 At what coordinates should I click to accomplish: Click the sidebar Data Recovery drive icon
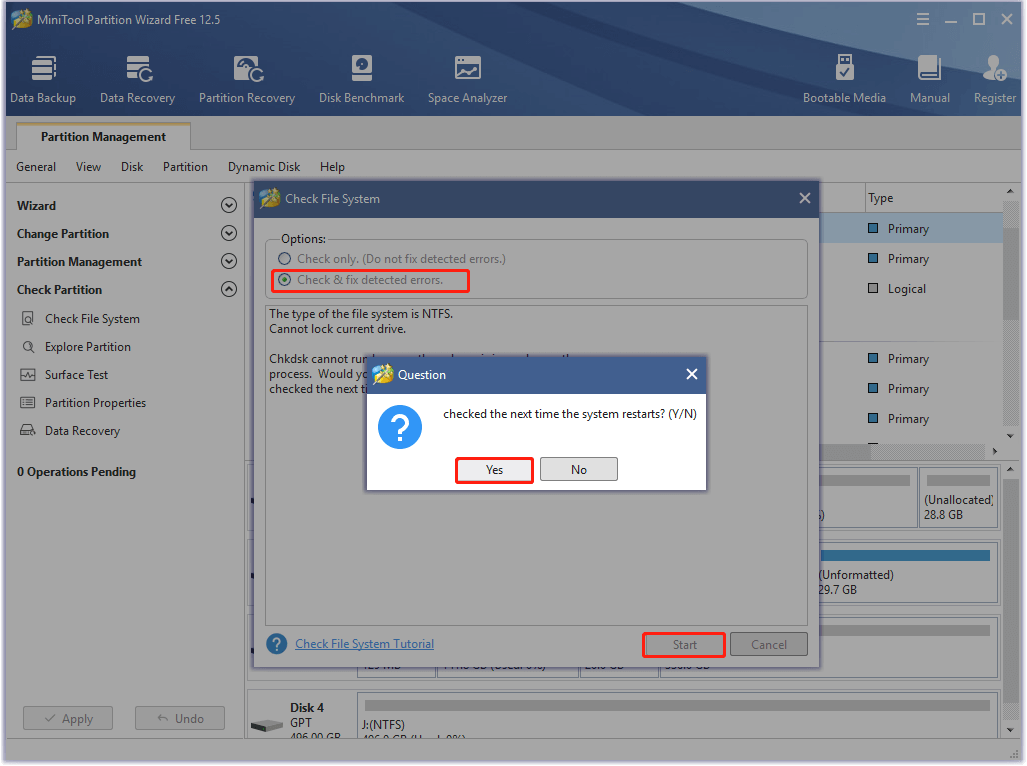click(28, 431)
